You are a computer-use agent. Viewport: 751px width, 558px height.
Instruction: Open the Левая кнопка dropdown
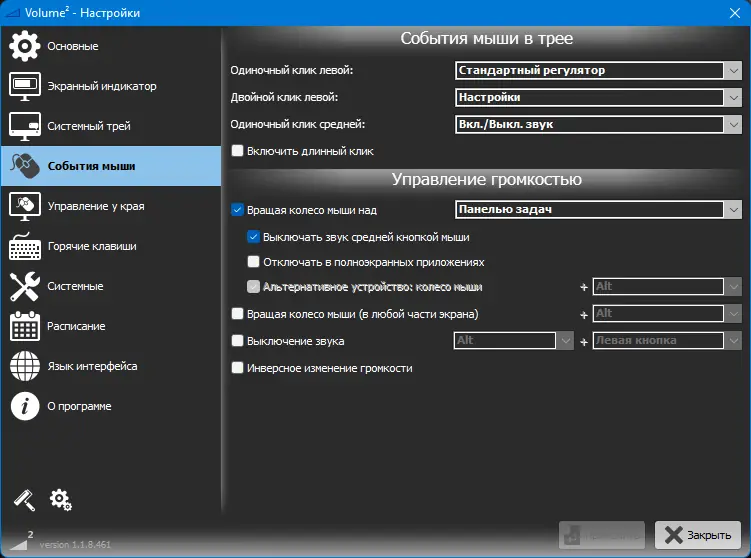tap(667, 341)
